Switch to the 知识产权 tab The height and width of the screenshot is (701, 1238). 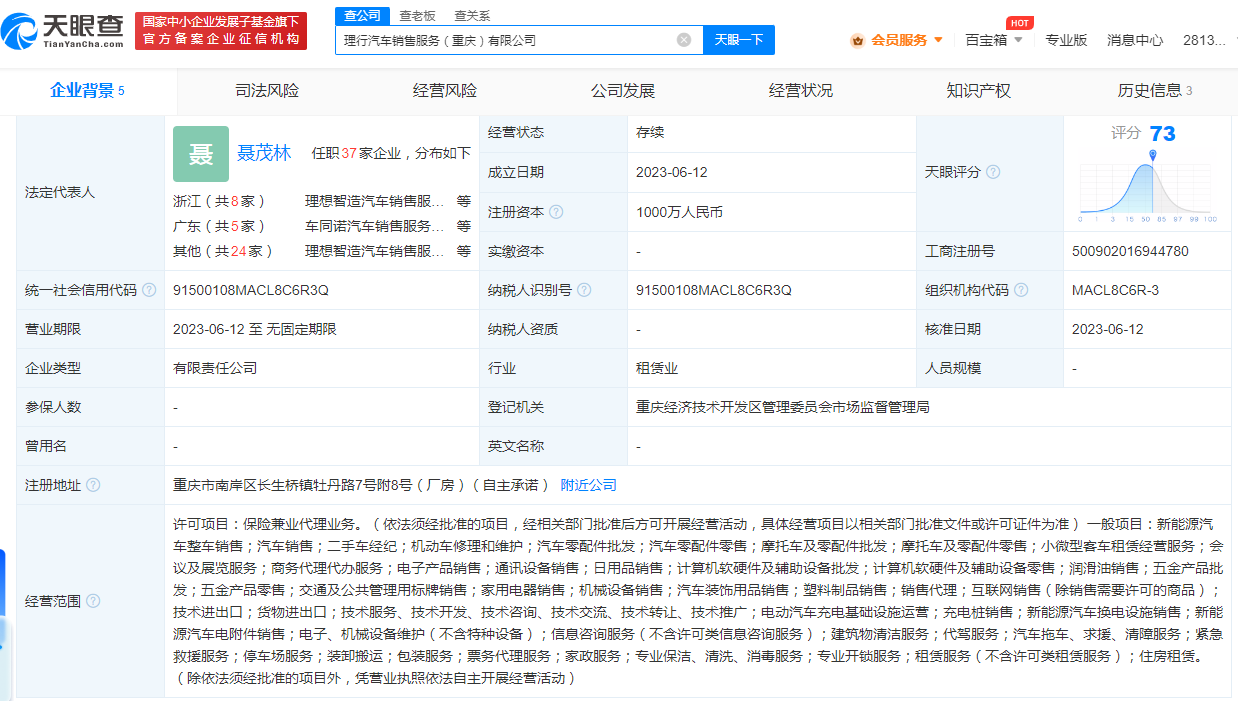(979, 91)
